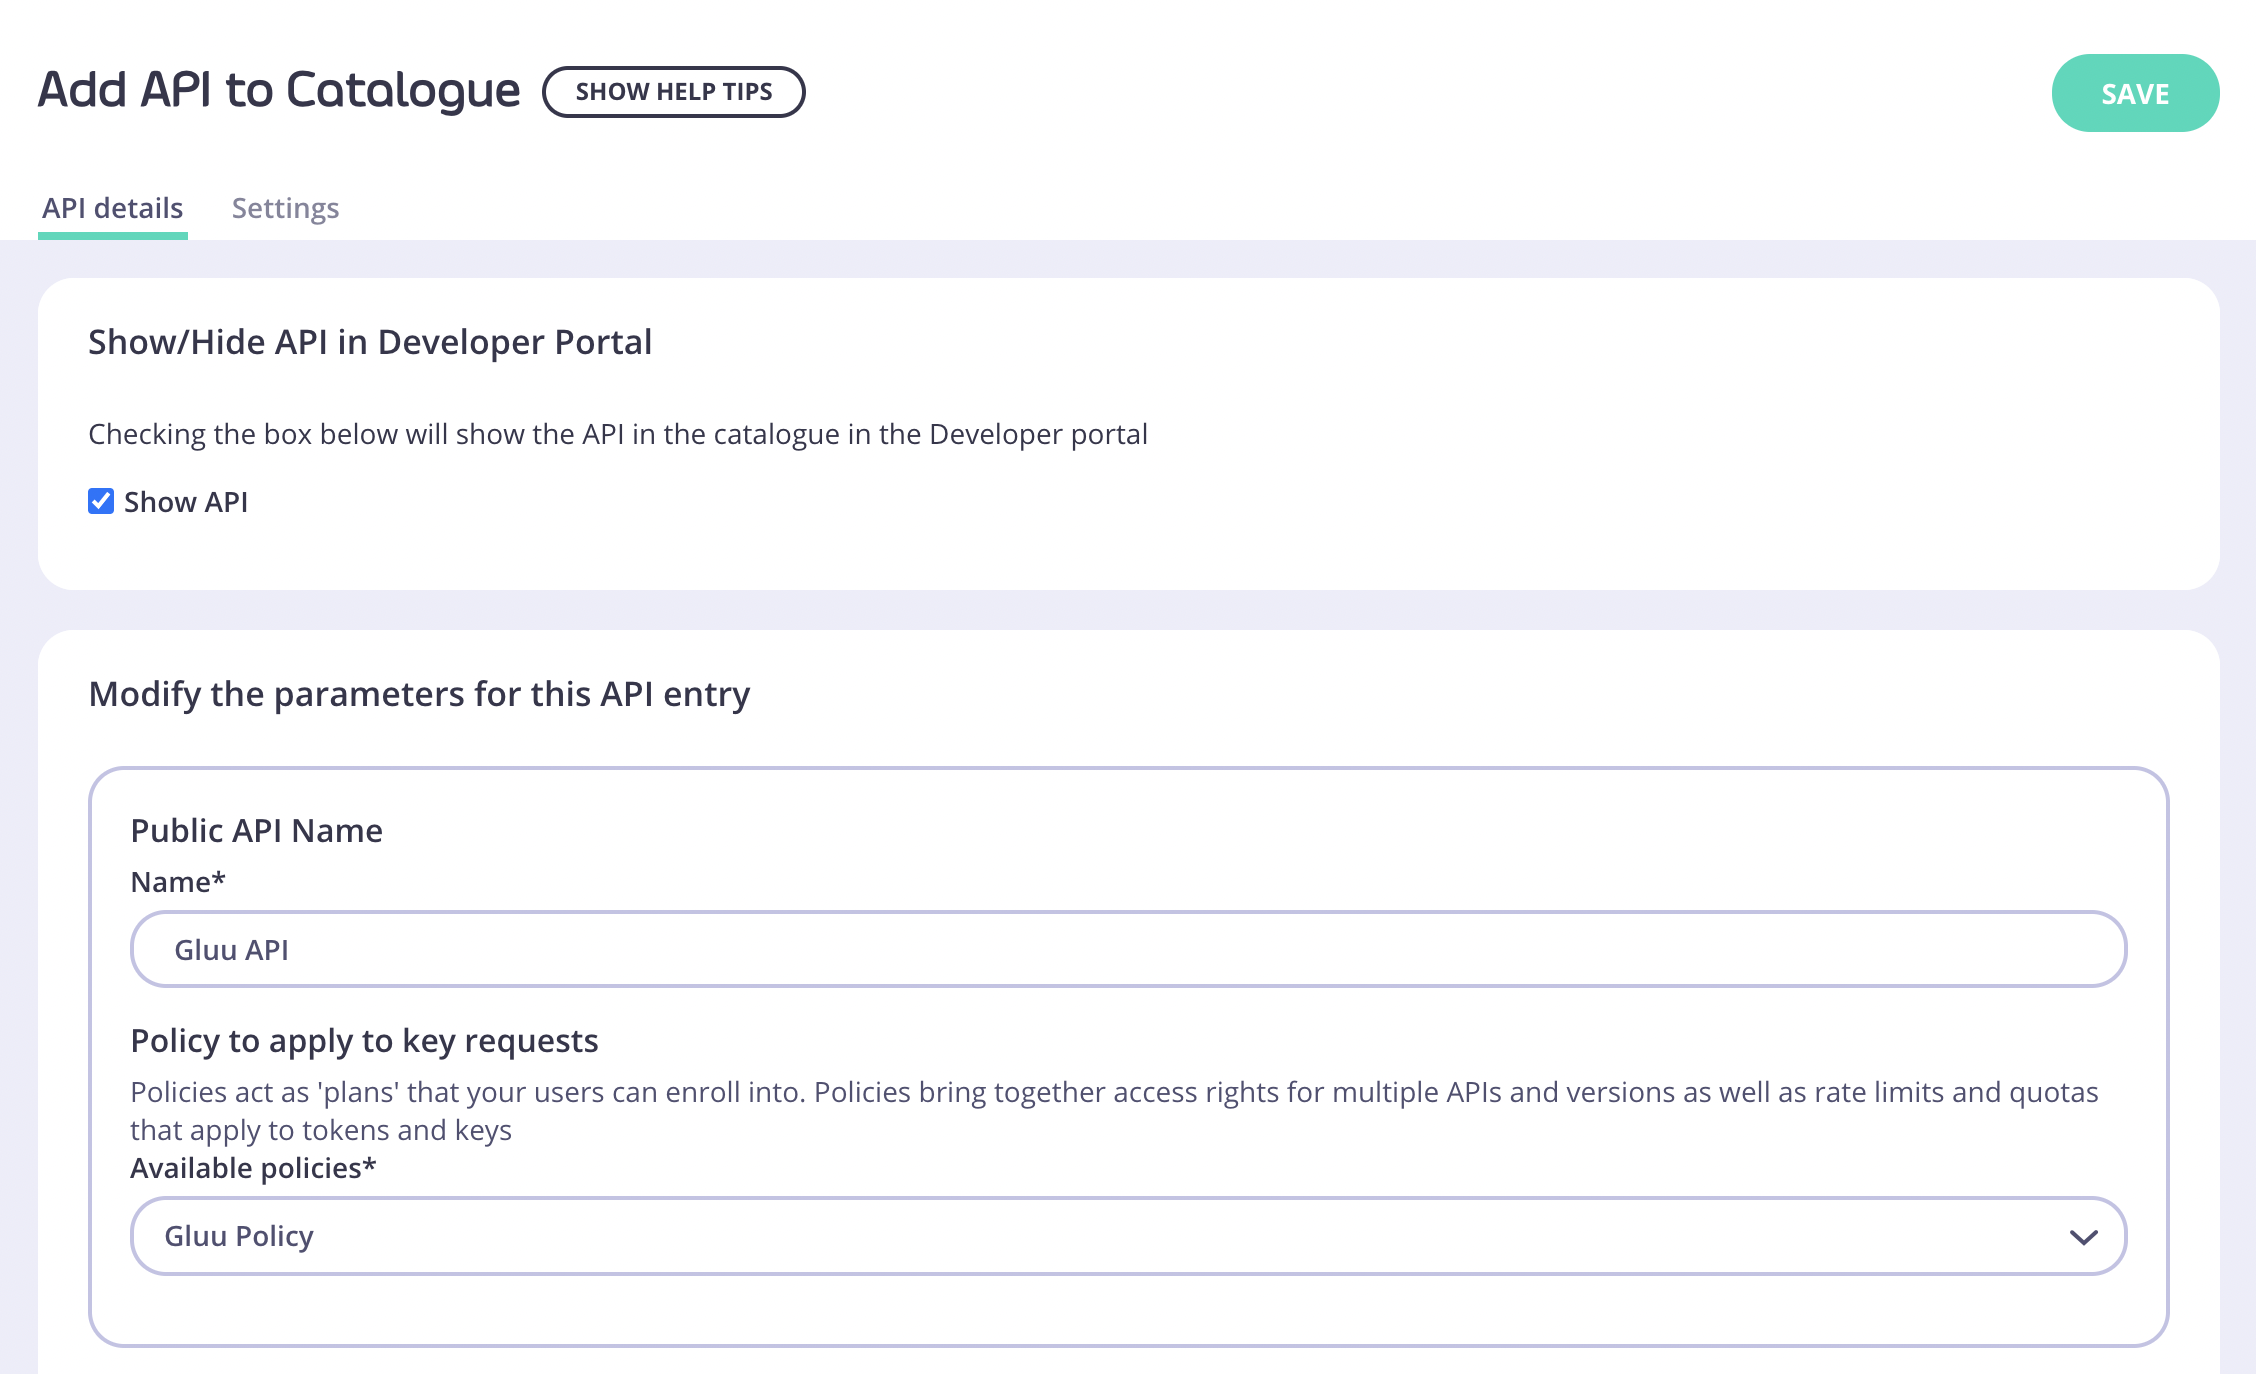Click the chevron arrow in policies dropdown

(2083, 1237)
